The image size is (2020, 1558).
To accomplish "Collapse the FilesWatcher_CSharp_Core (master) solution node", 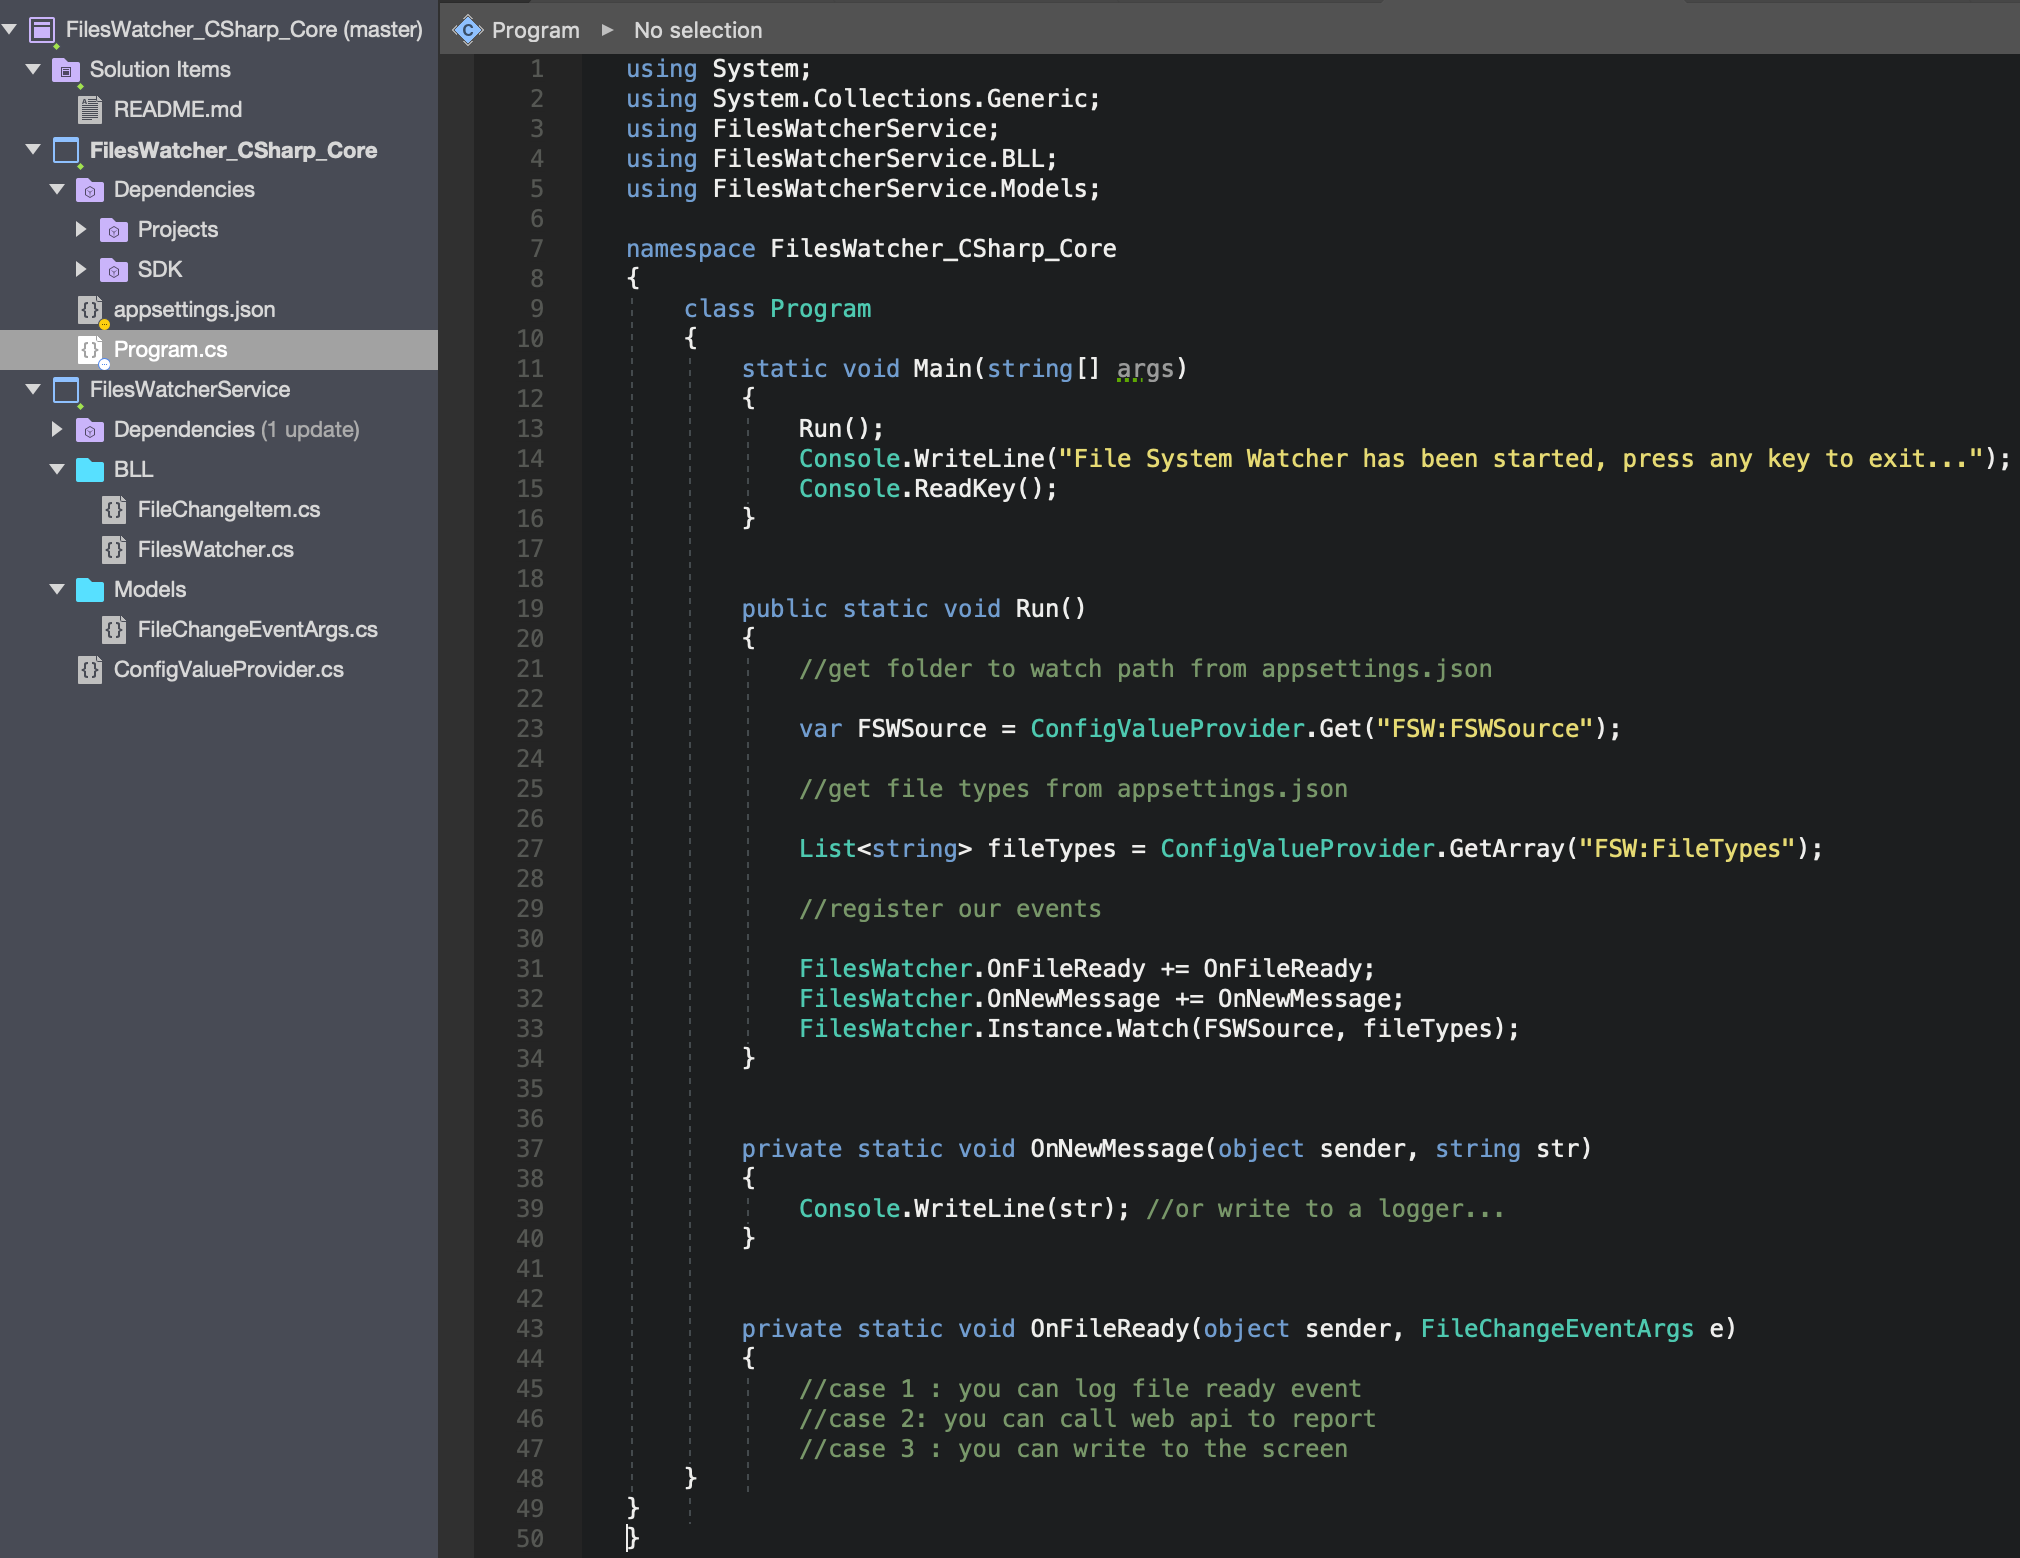I will pyautogui.click(x=10, y=30).
